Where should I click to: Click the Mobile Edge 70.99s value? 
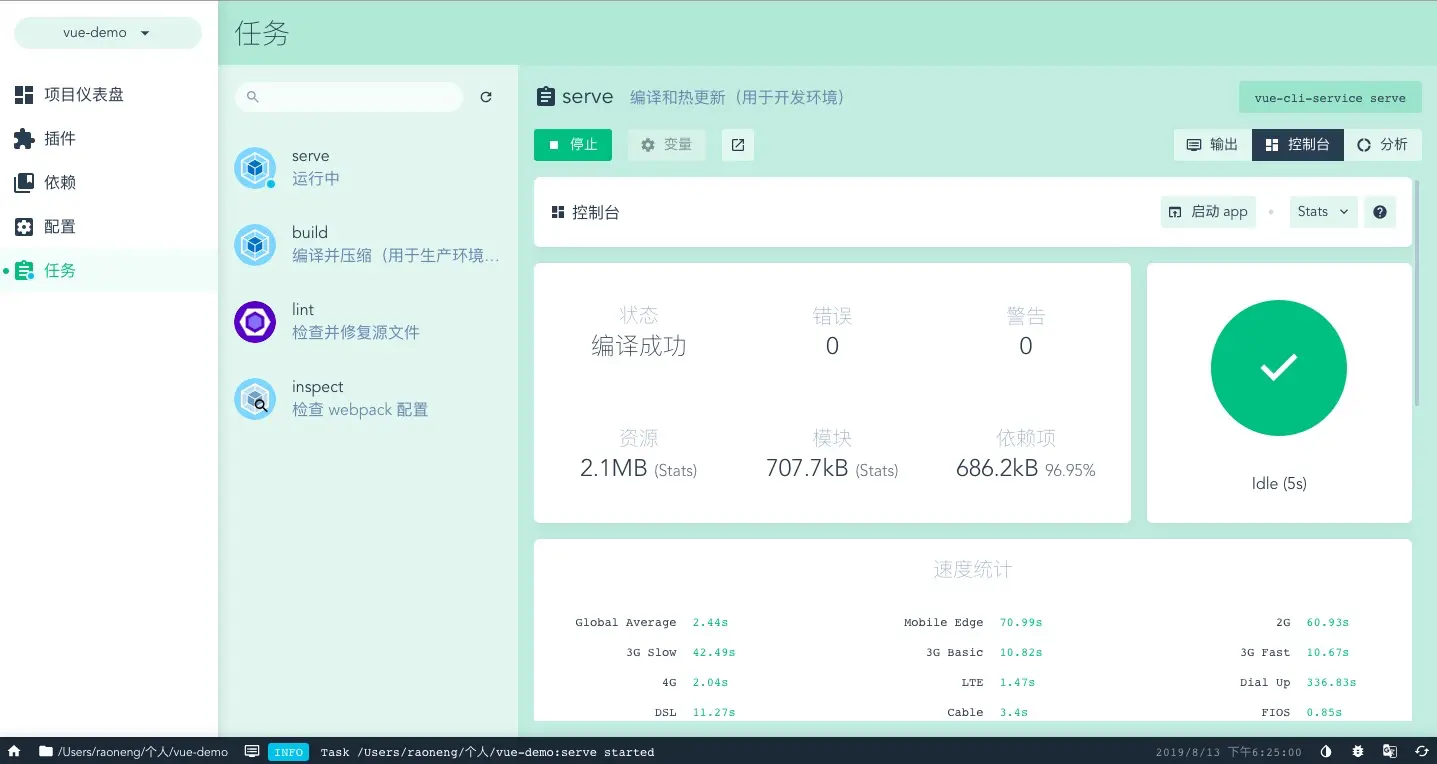pos(1021,622)
